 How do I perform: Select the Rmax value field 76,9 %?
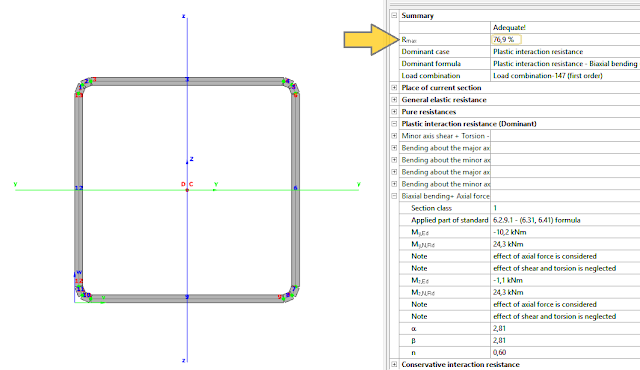506,40
